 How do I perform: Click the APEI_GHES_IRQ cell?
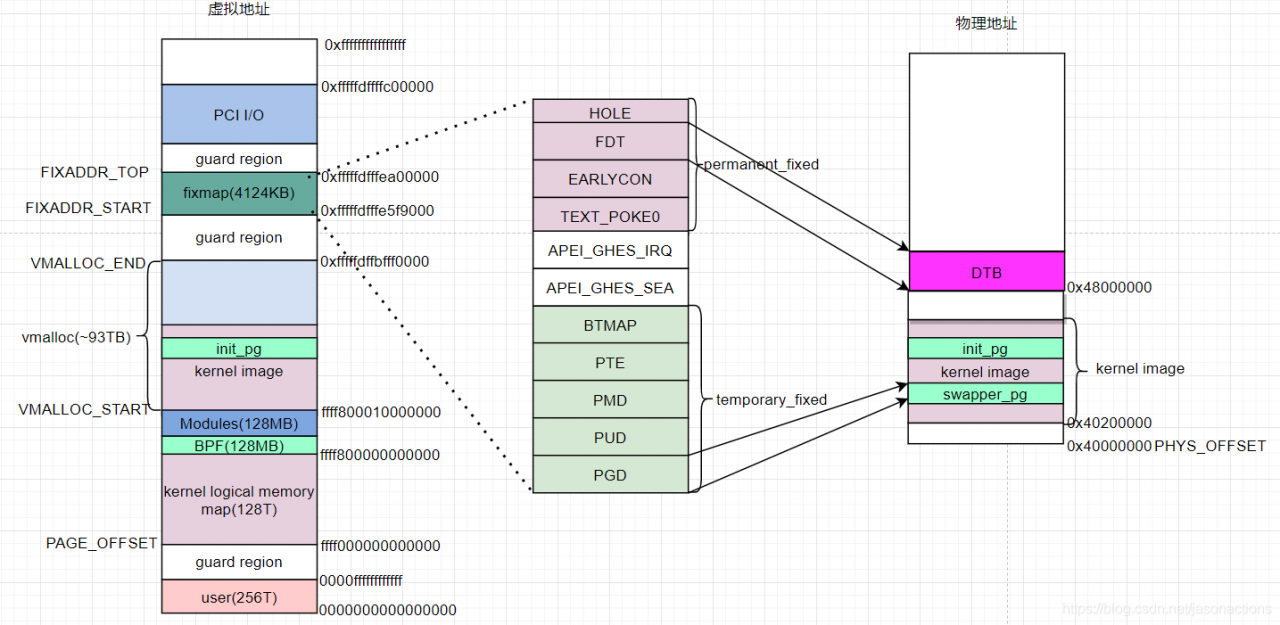tap(610, 250)
